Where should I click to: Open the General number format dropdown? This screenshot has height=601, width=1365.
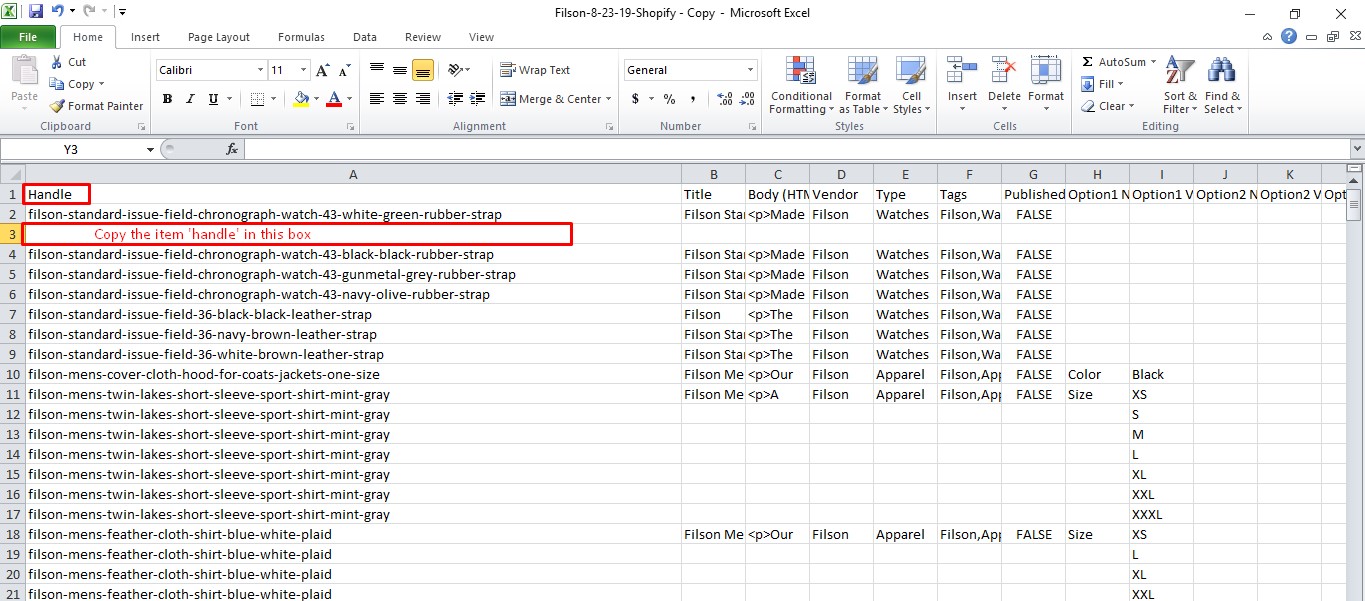pos(751,70)
